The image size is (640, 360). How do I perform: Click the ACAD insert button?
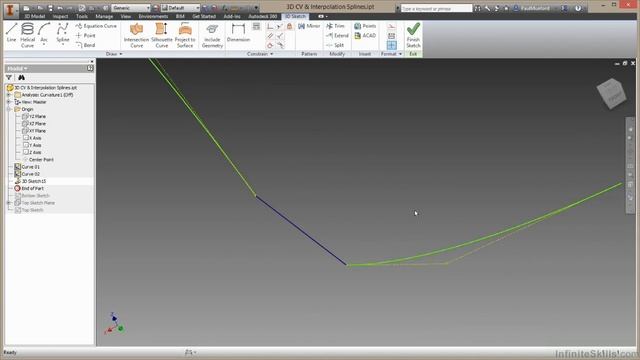(x=365, y=36)
